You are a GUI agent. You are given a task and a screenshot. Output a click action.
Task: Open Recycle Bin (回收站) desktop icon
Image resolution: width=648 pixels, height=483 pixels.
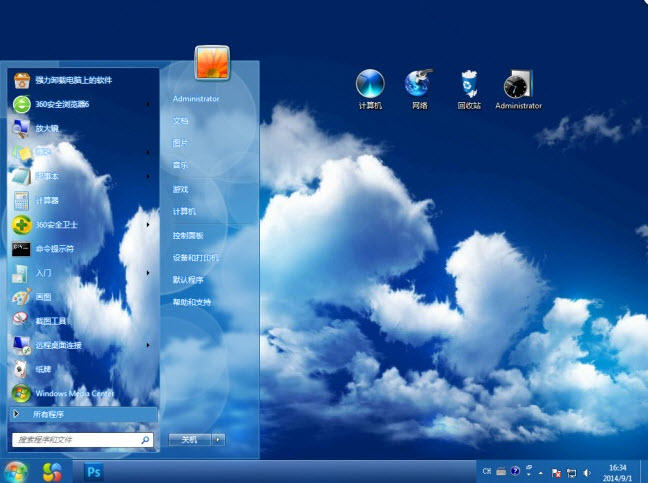469,84
